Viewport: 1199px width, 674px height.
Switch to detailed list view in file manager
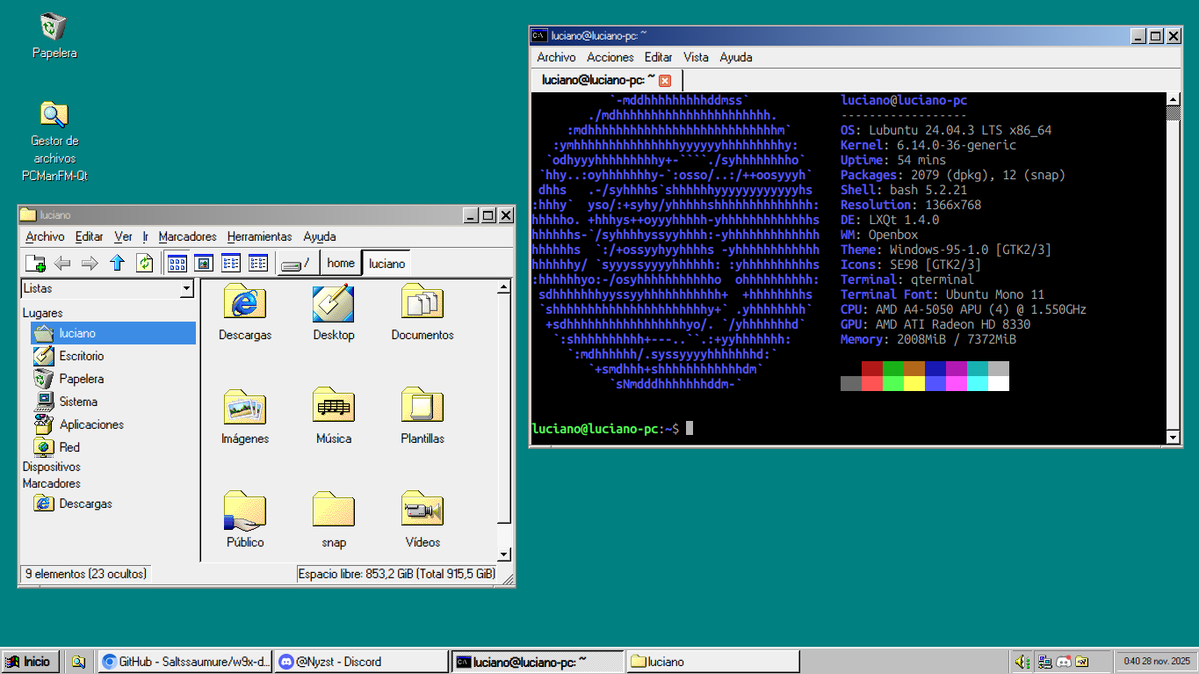258,263
